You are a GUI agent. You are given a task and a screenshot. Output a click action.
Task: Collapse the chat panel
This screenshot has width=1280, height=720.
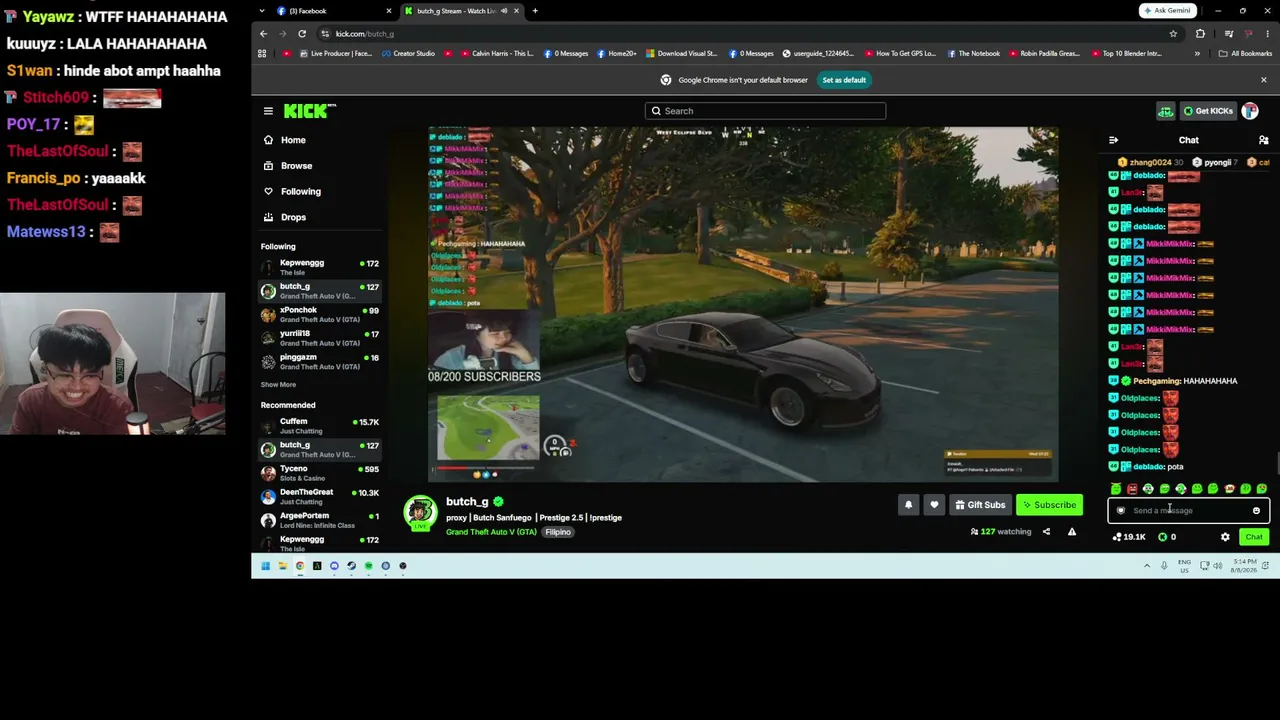coord(1113,140)
